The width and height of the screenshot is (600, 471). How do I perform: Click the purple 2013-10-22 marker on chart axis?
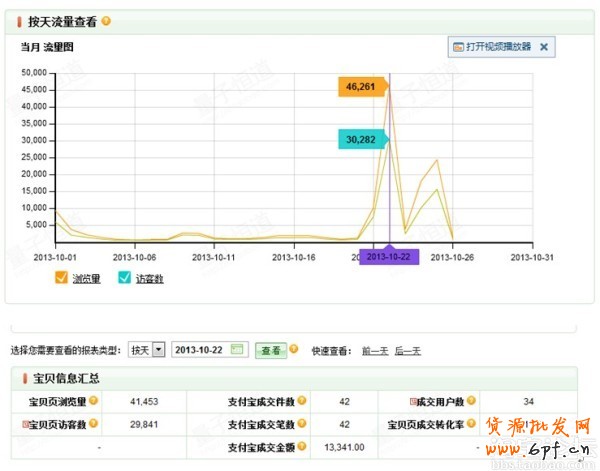(390, 257)
